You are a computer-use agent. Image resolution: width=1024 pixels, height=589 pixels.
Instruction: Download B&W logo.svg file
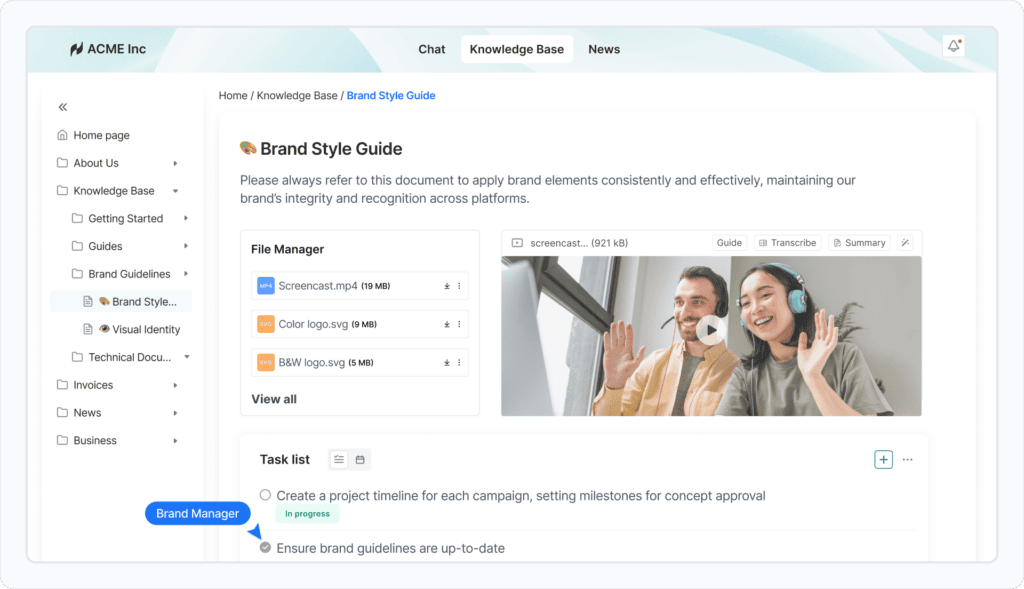(x=447, y=363)
